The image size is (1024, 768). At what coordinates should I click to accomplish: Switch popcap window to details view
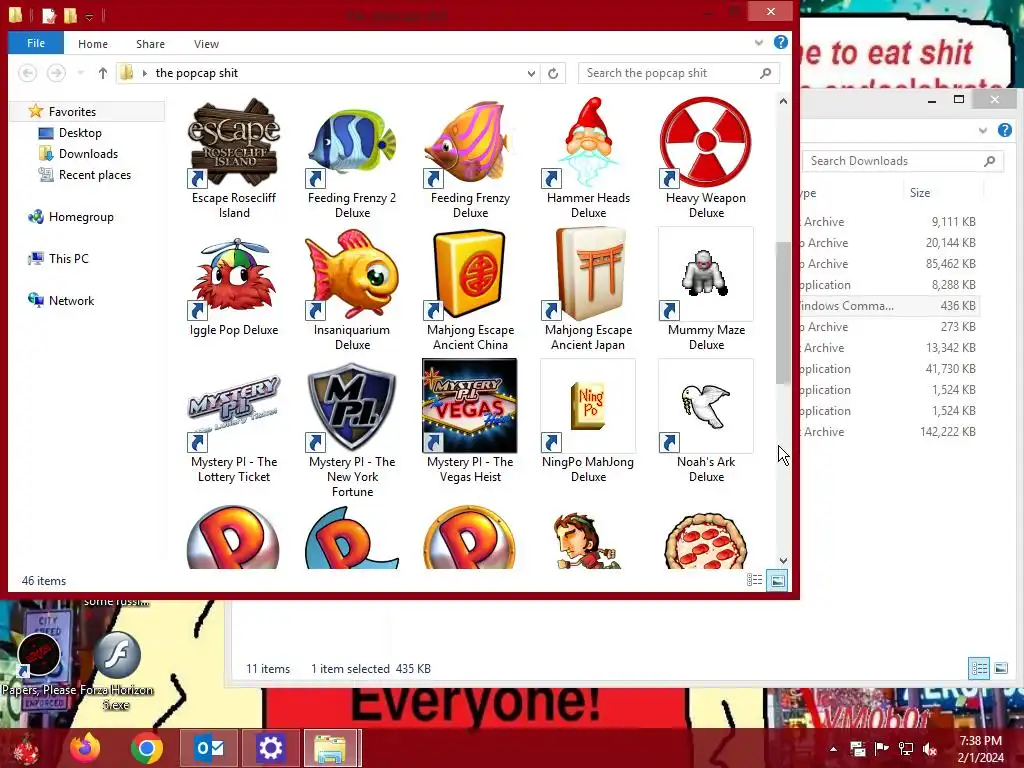click(754, 580)
